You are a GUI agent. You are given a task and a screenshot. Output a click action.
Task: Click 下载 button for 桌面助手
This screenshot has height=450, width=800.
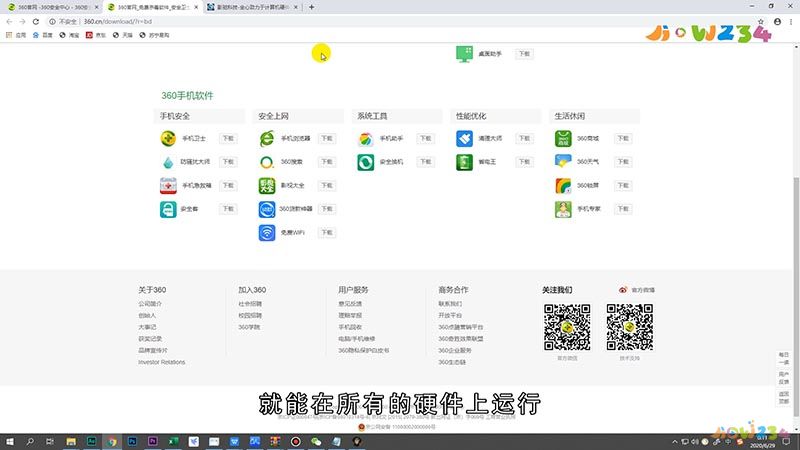524,54
